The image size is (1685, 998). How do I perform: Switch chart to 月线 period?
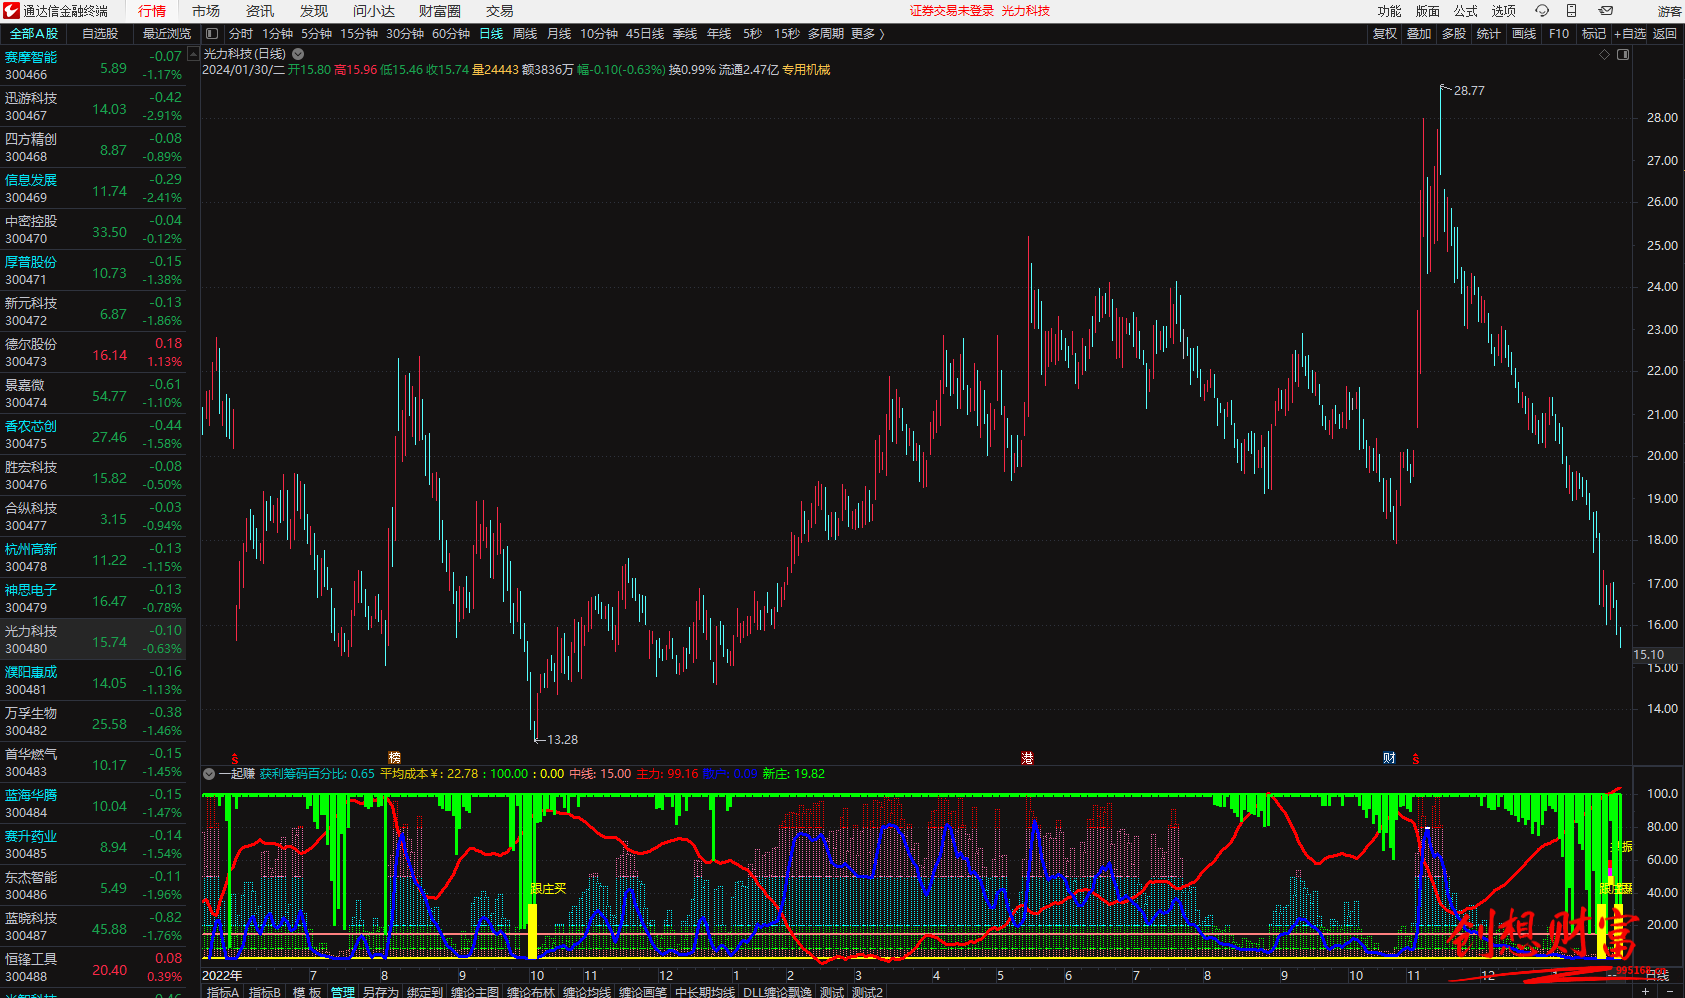pos(559,34)
